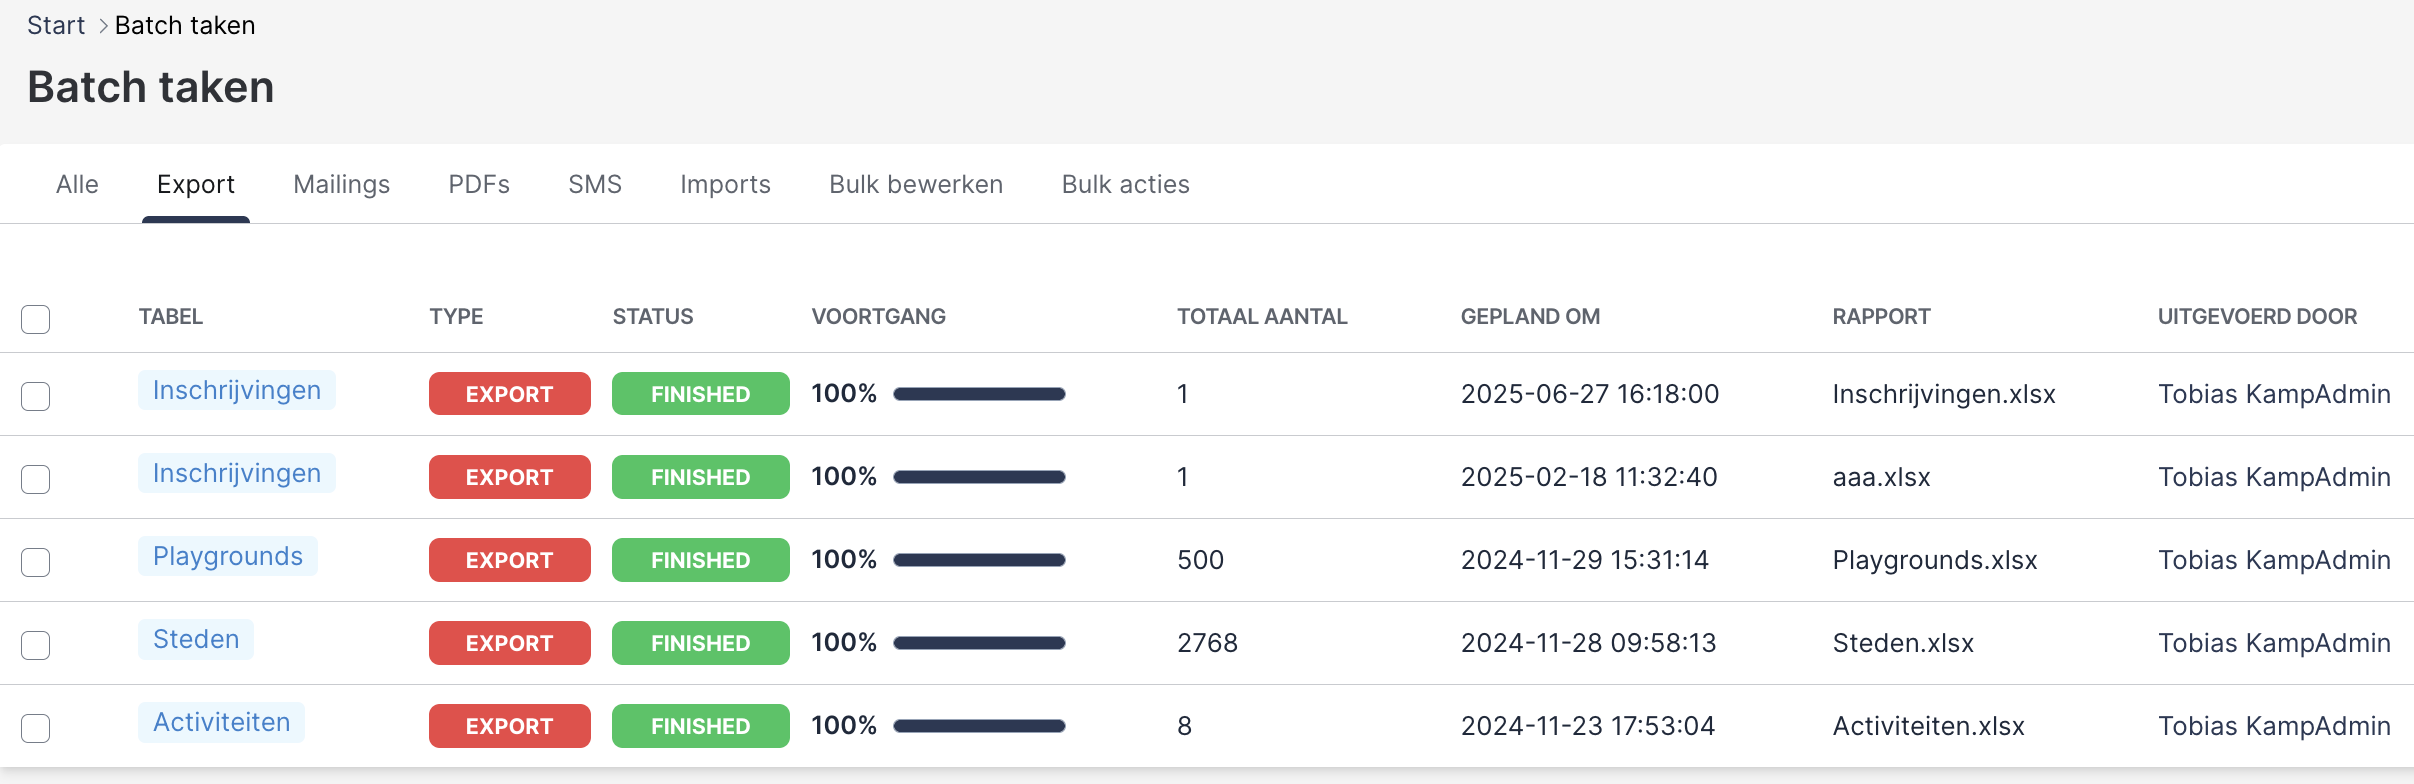This screenshot has height=784, width=2414.
Task: Click the FINISHED badge in Steden row
Action: click(700, 643)
